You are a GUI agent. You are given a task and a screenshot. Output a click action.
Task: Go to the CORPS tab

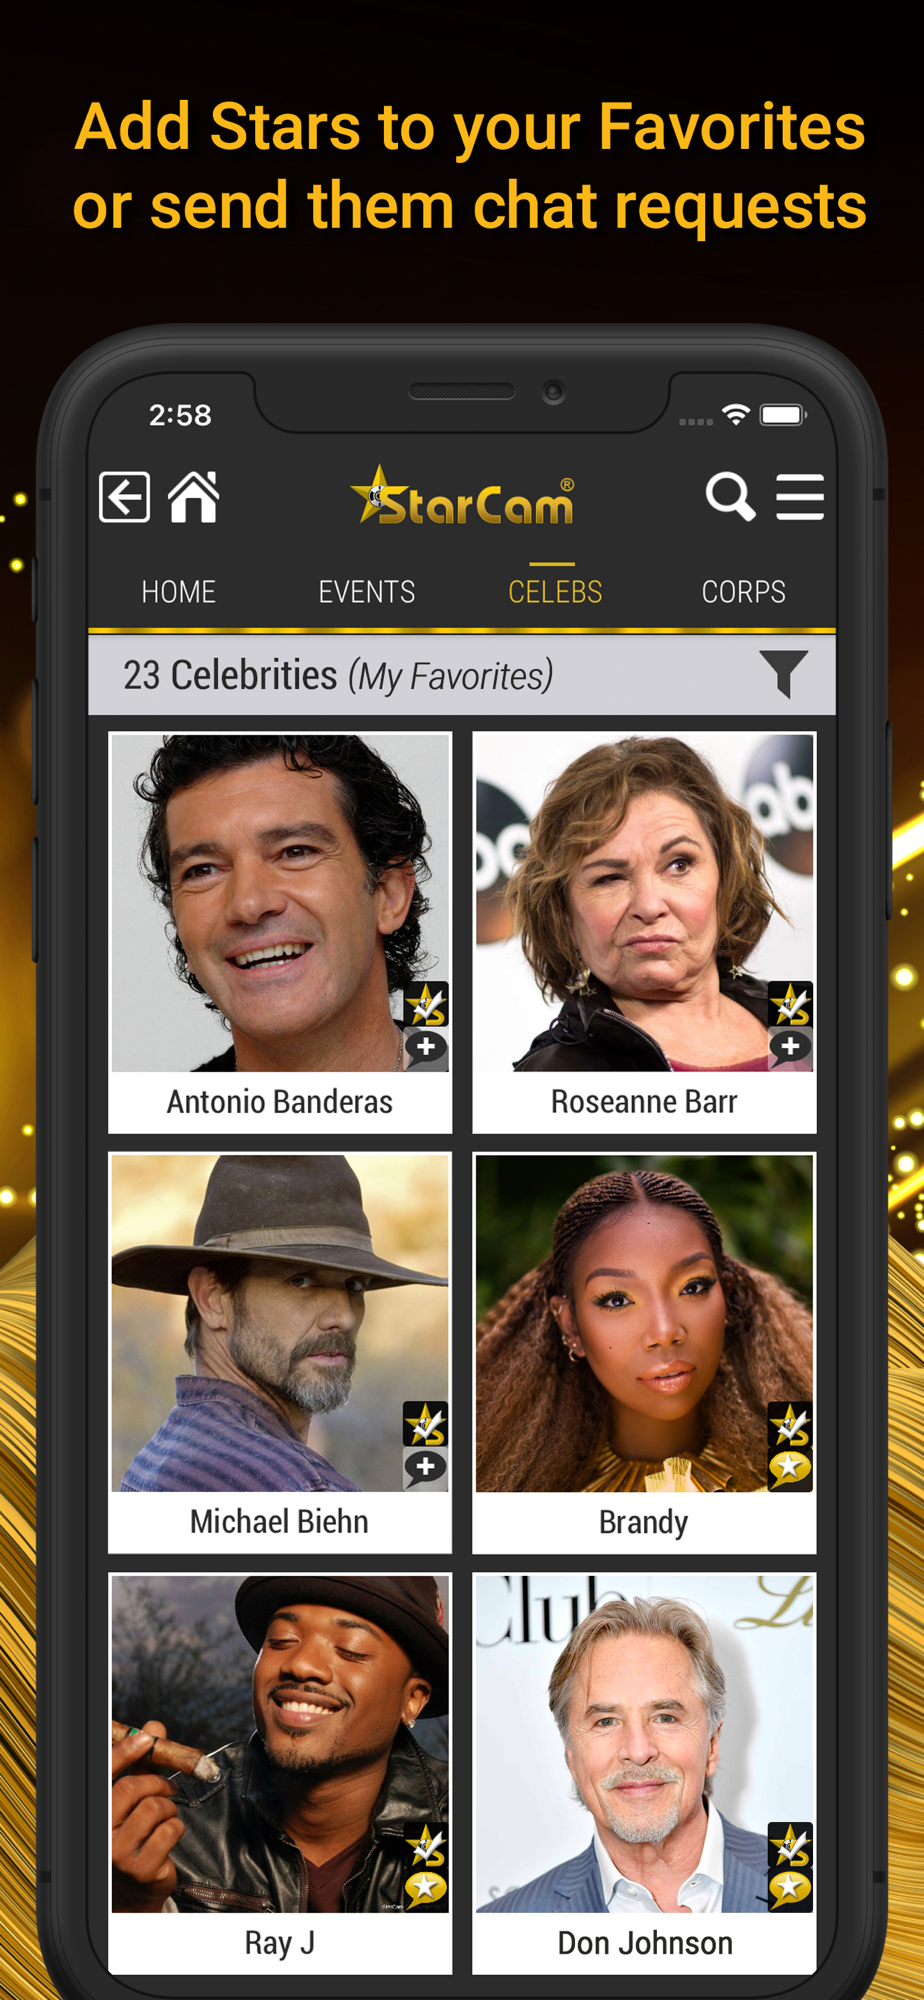tap(744, 592)
